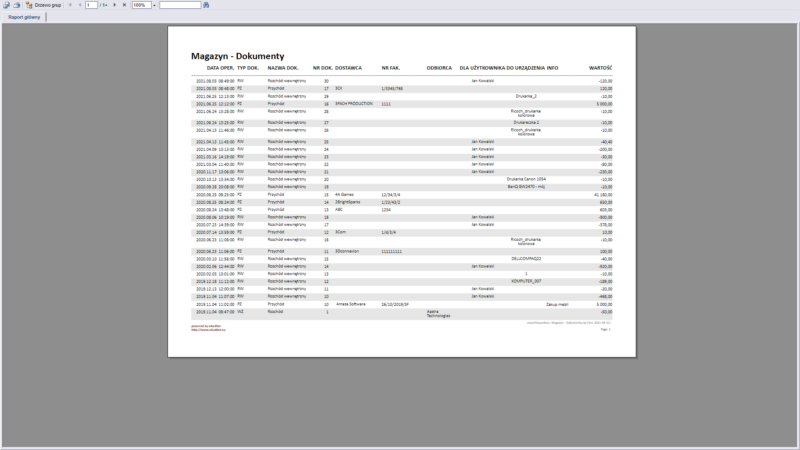Click the 100% zoom combo box
The width and height of the screenshot is (800, 450).
coord(141,5)
